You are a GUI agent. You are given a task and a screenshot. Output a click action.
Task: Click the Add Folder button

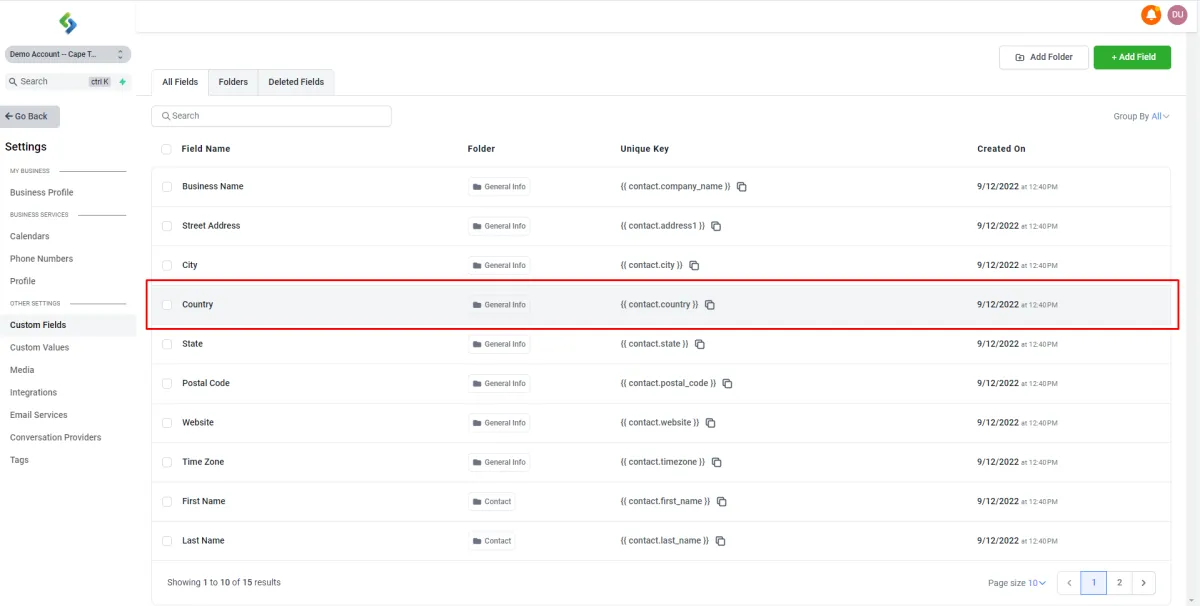pyautogui.click(x=1044, y=57)
